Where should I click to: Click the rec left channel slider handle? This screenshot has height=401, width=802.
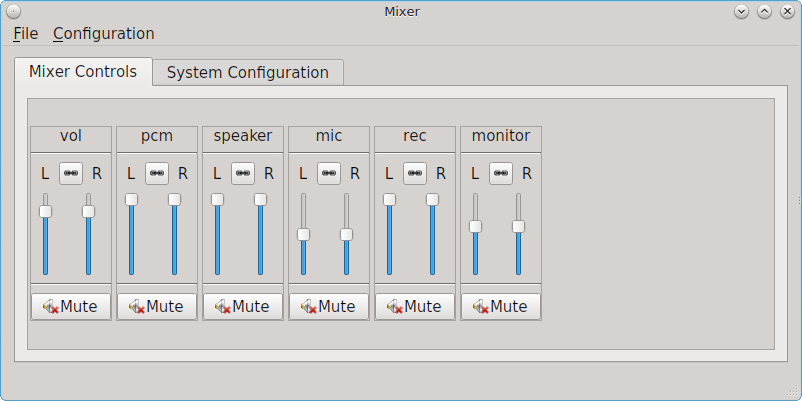(389, 199)
